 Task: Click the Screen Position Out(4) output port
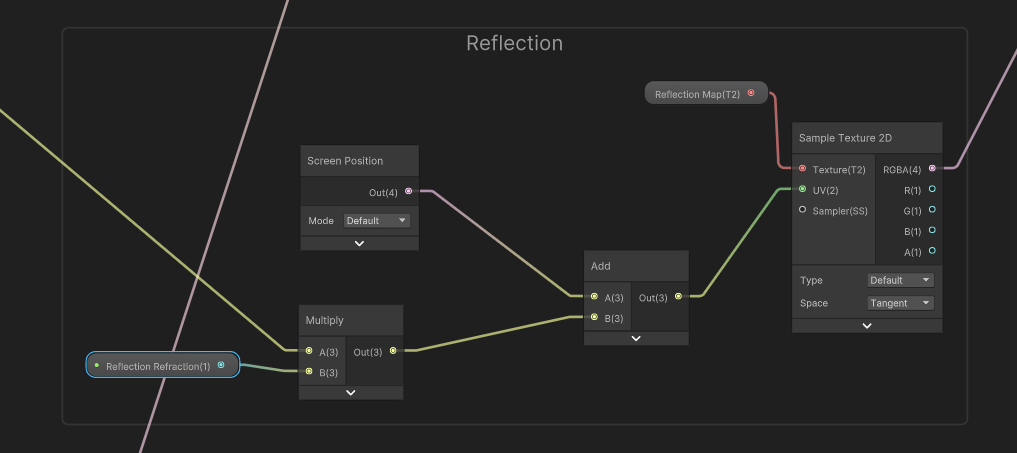point(408,191)
